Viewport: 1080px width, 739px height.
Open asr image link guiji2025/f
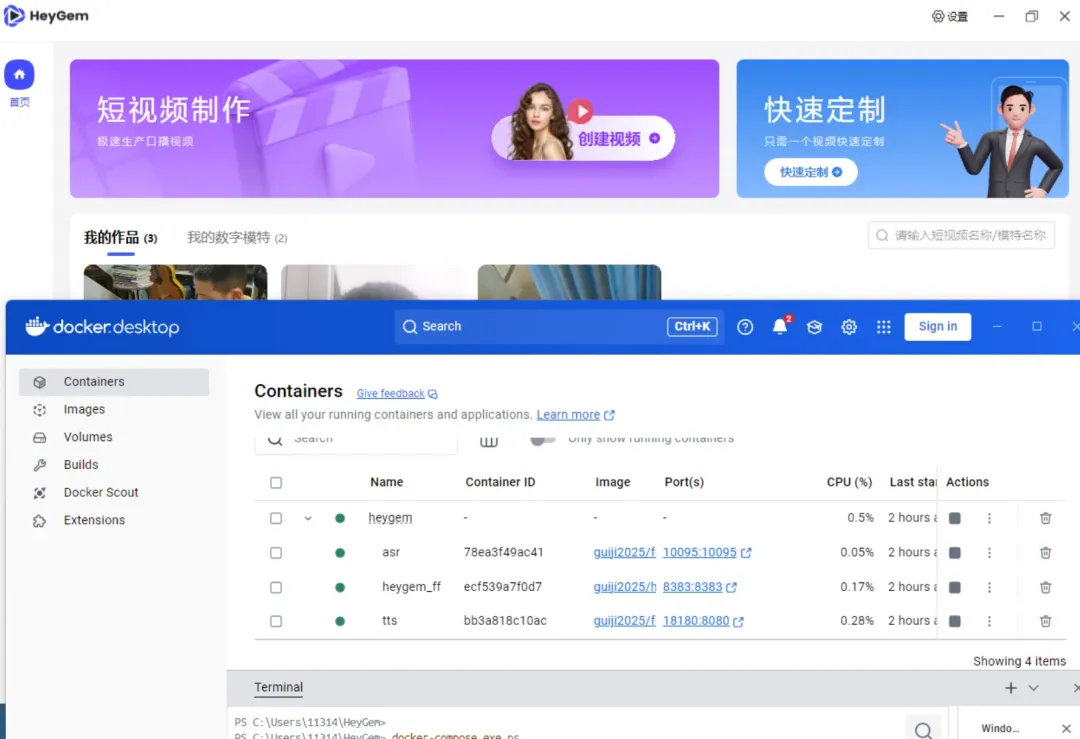coord(624,552)
